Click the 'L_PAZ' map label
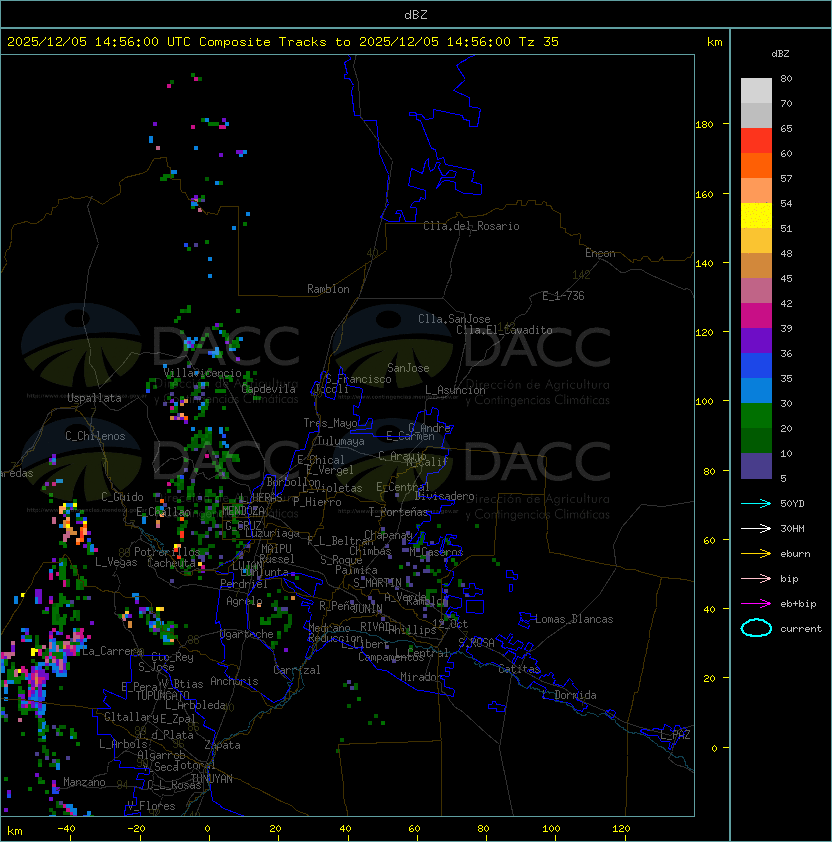 pyautogui.click(x=675, y=735)
